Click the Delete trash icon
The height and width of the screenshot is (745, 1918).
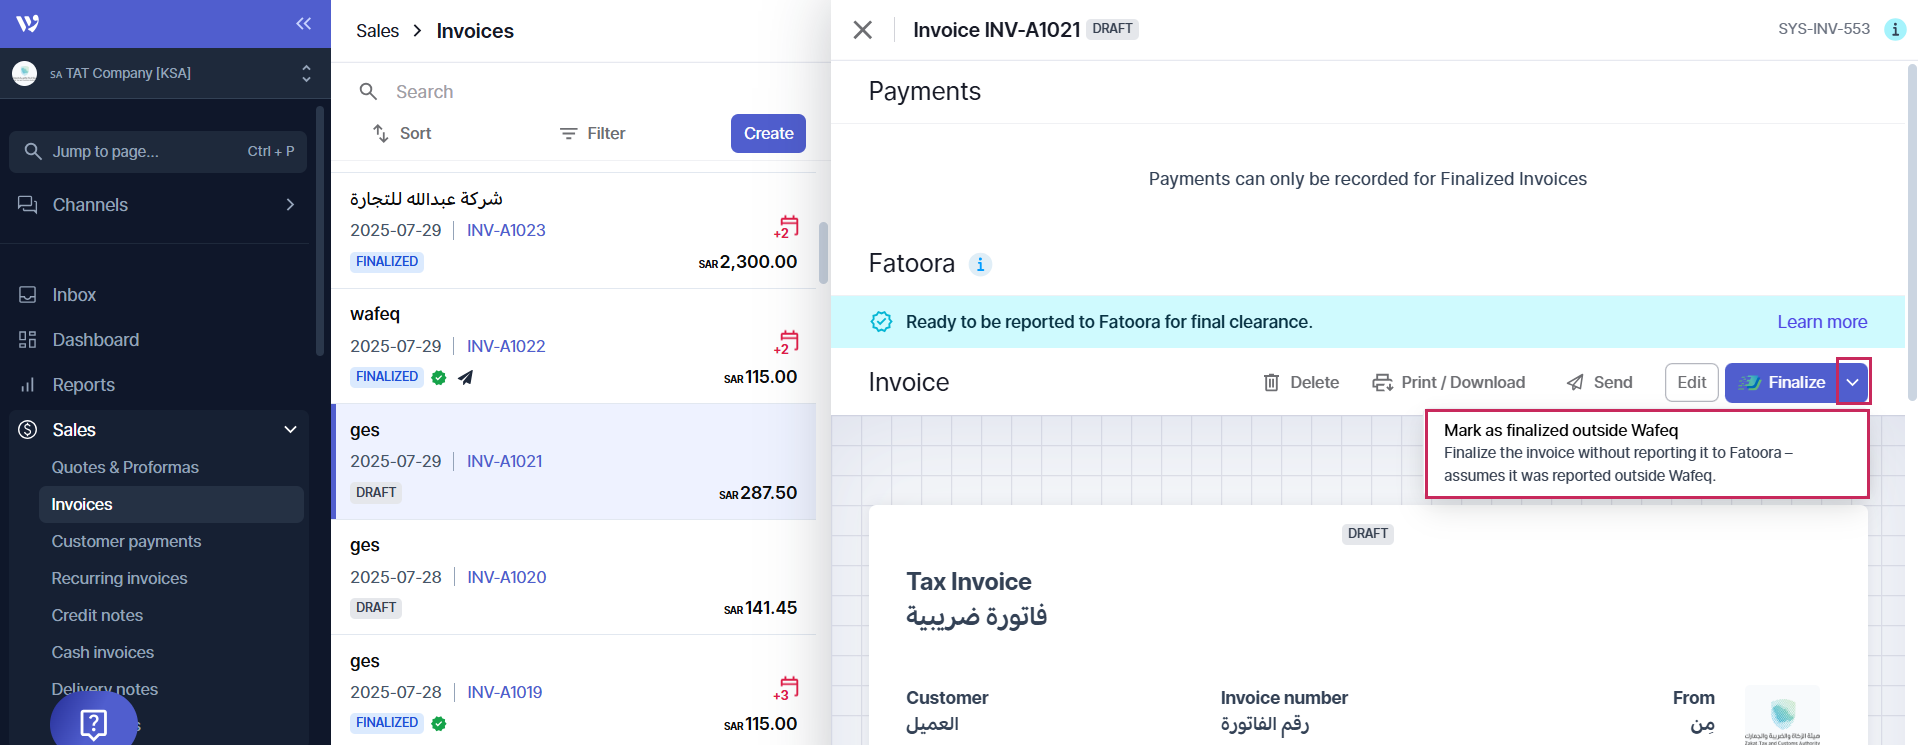coord(1271,382)
